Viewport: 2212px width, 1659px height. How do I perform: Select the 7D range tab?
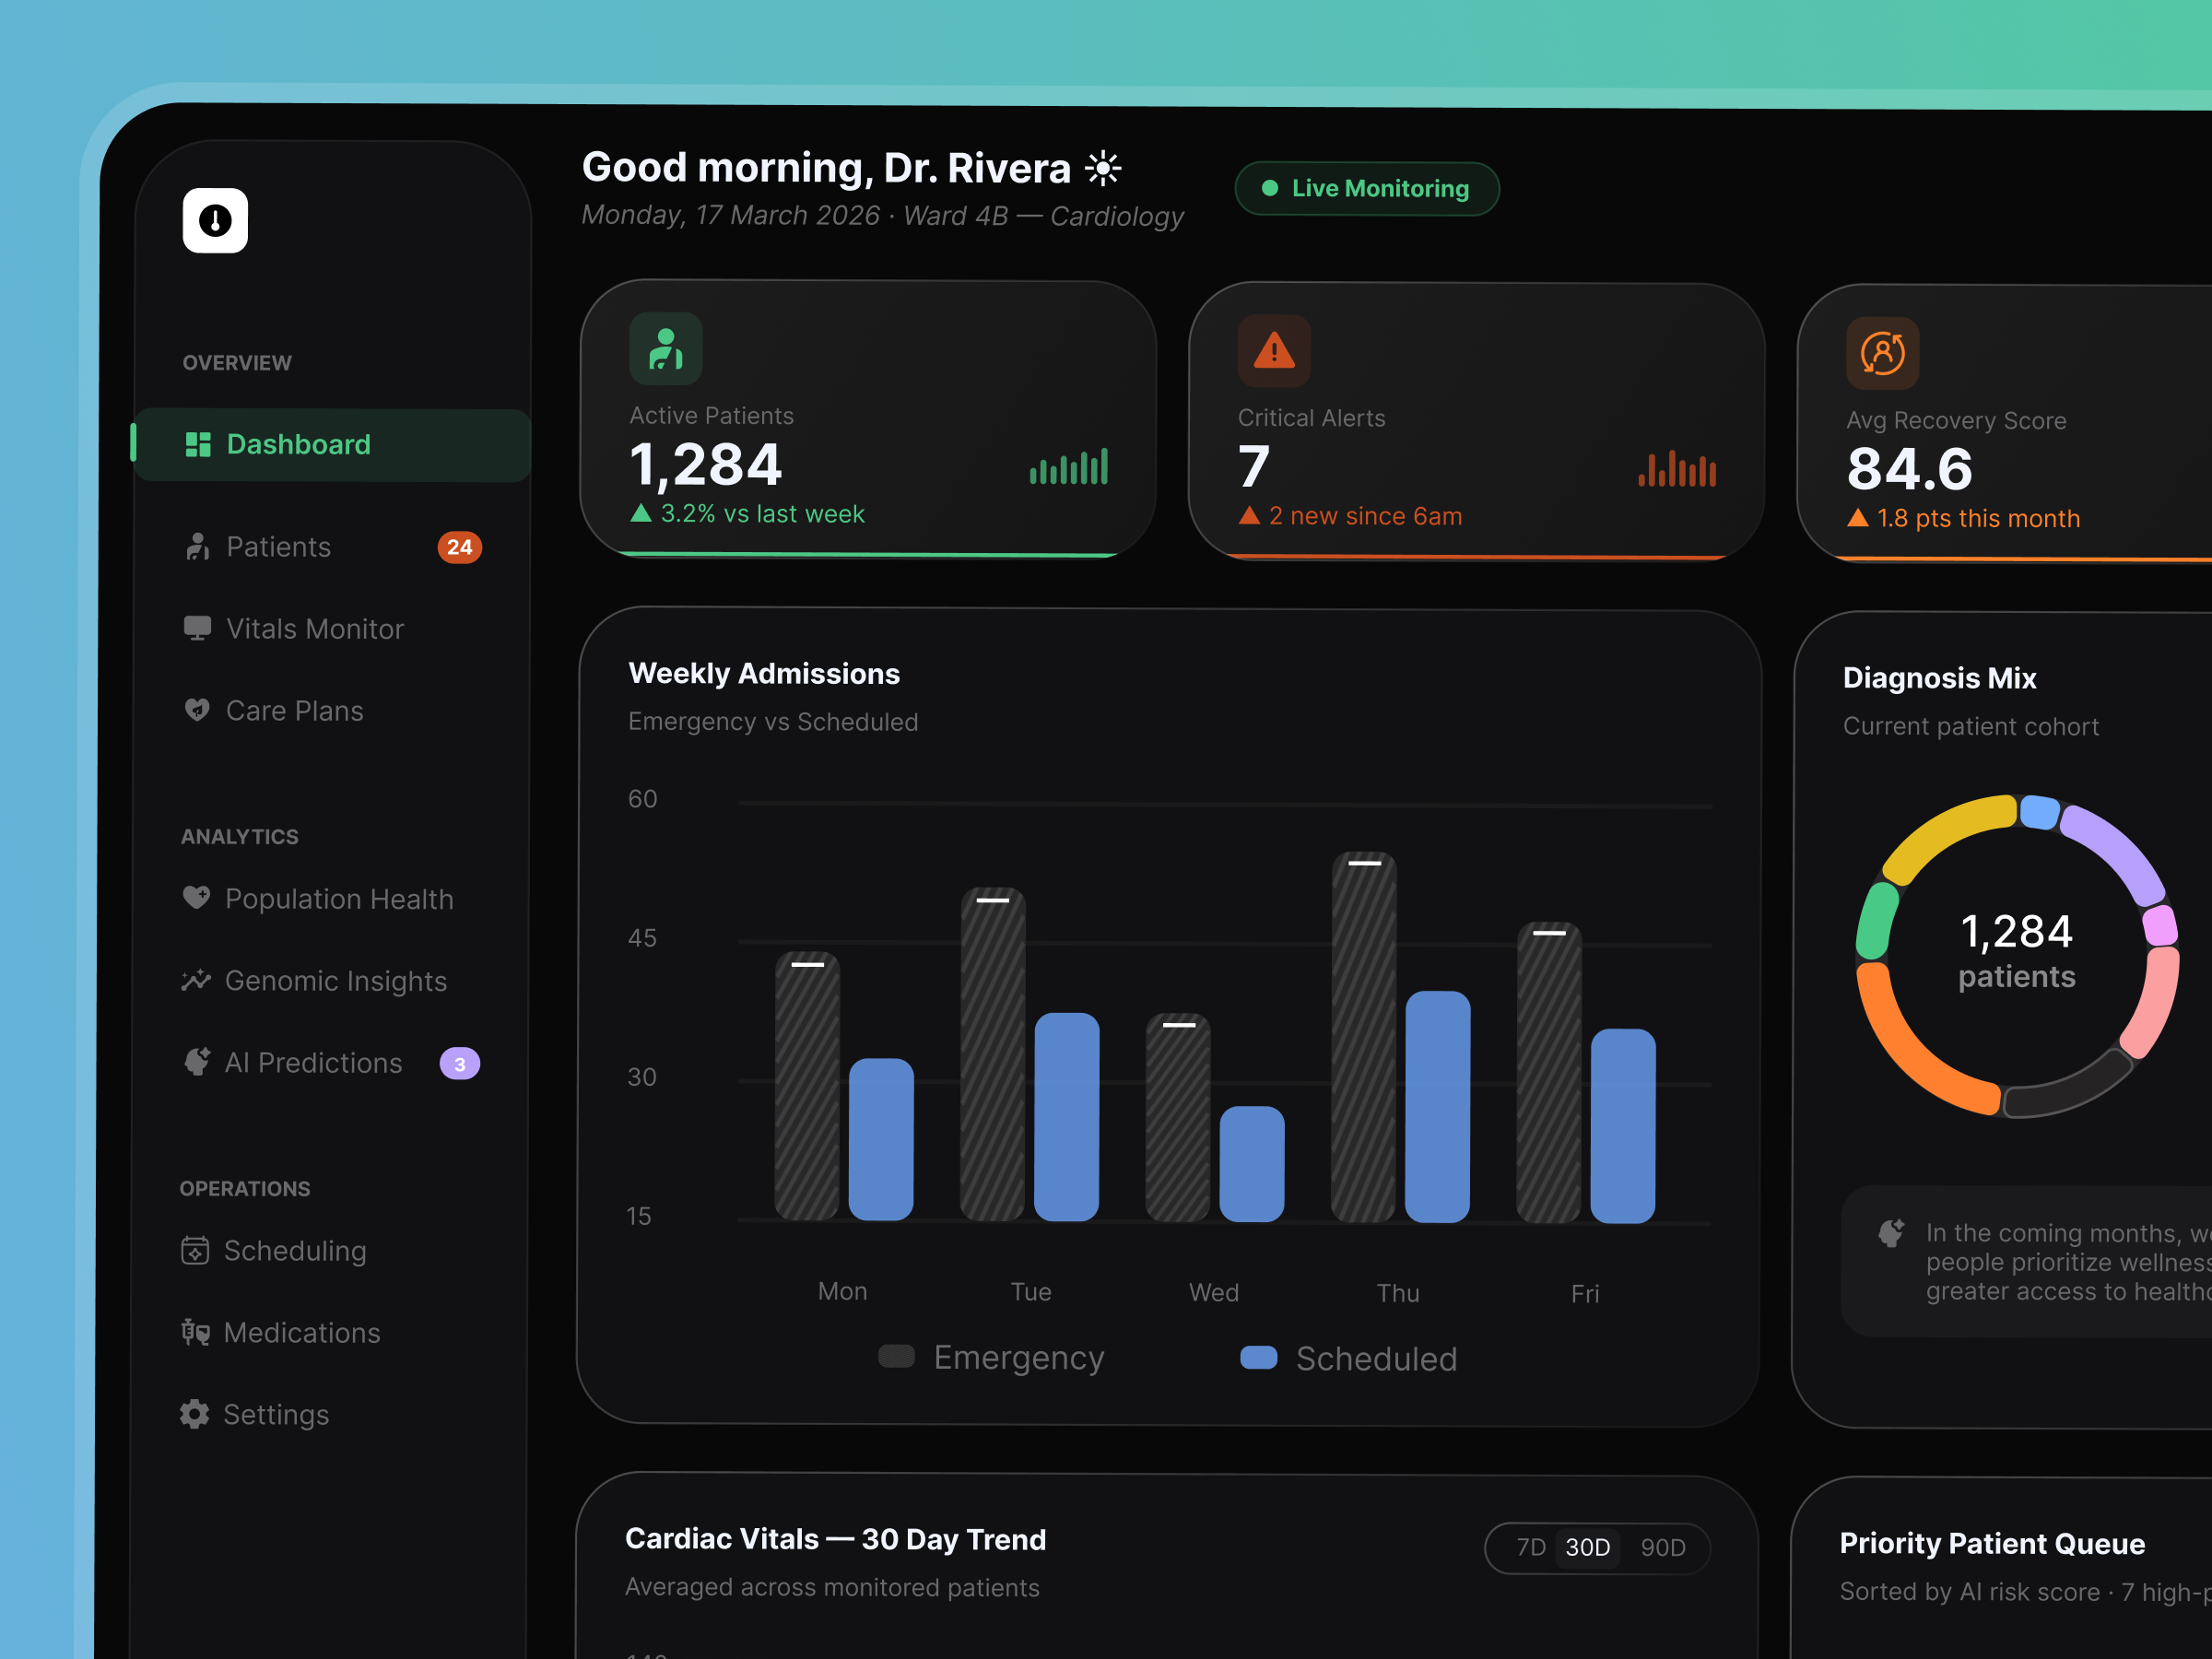(1530, 1547)
